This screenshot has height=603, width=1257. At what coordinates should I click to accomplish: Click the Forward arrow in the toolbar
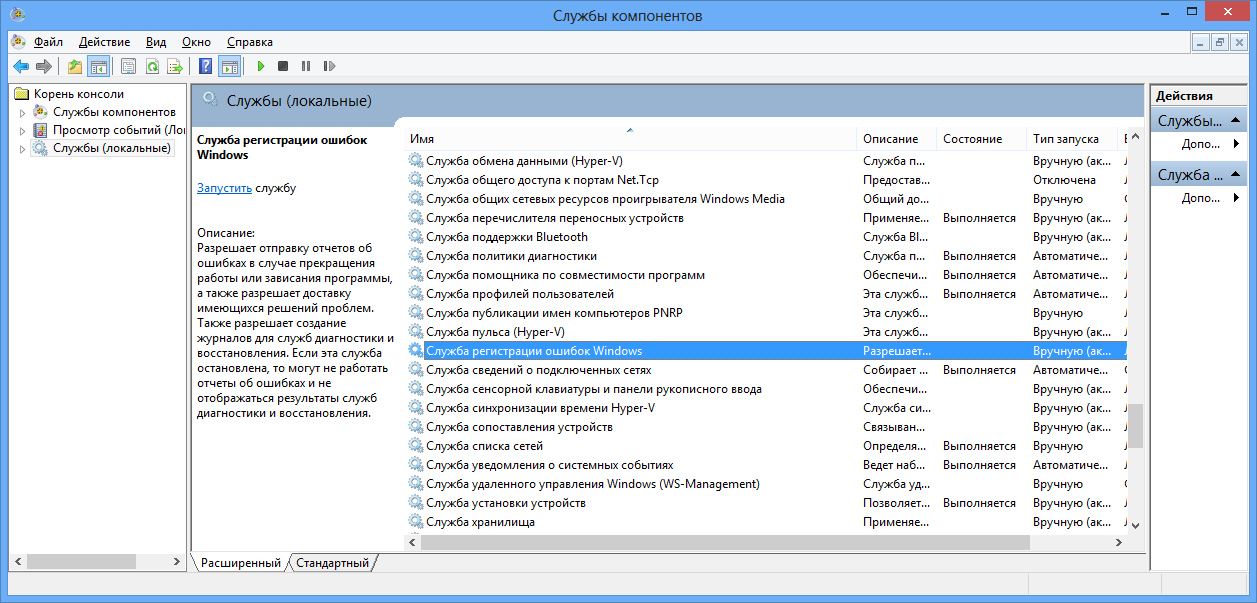pos(44,67)
